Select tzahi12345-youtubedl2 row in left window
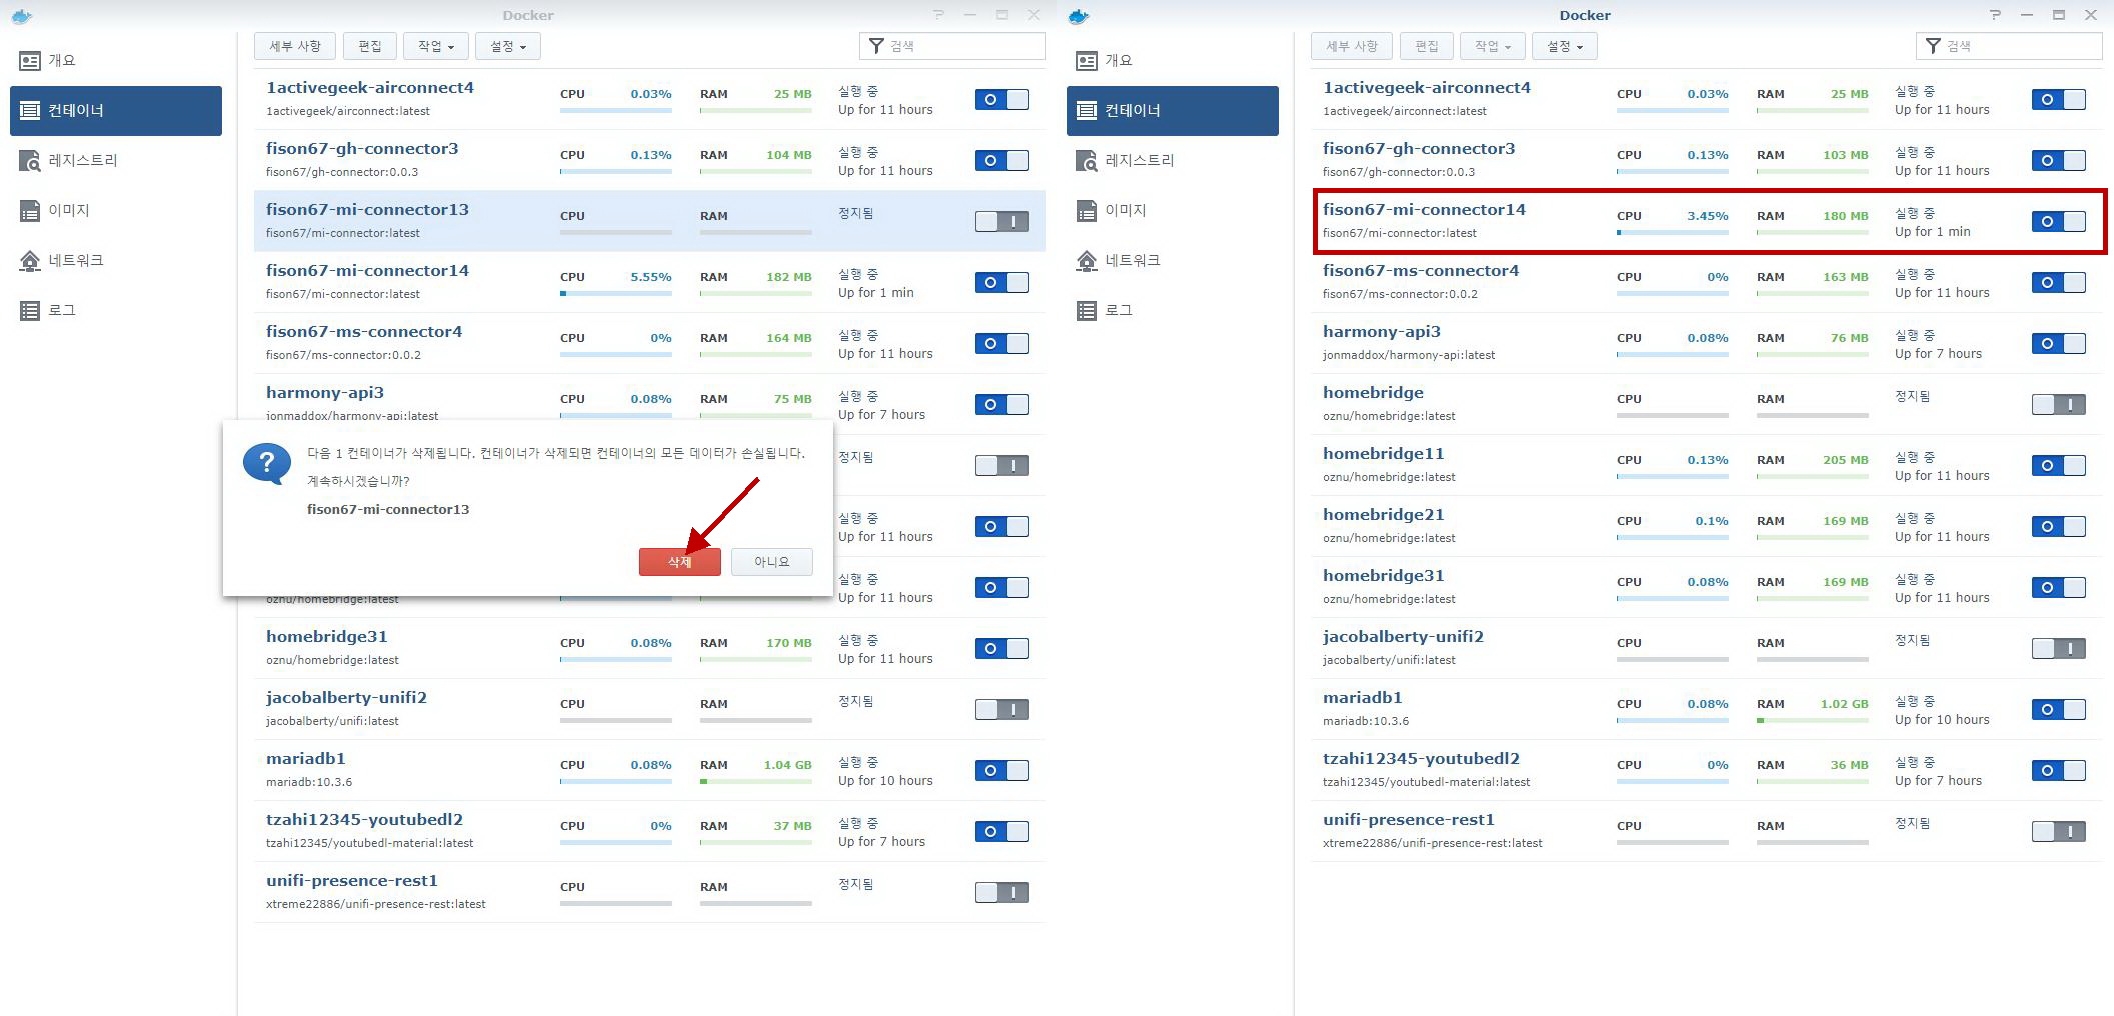 pos(650,832)
